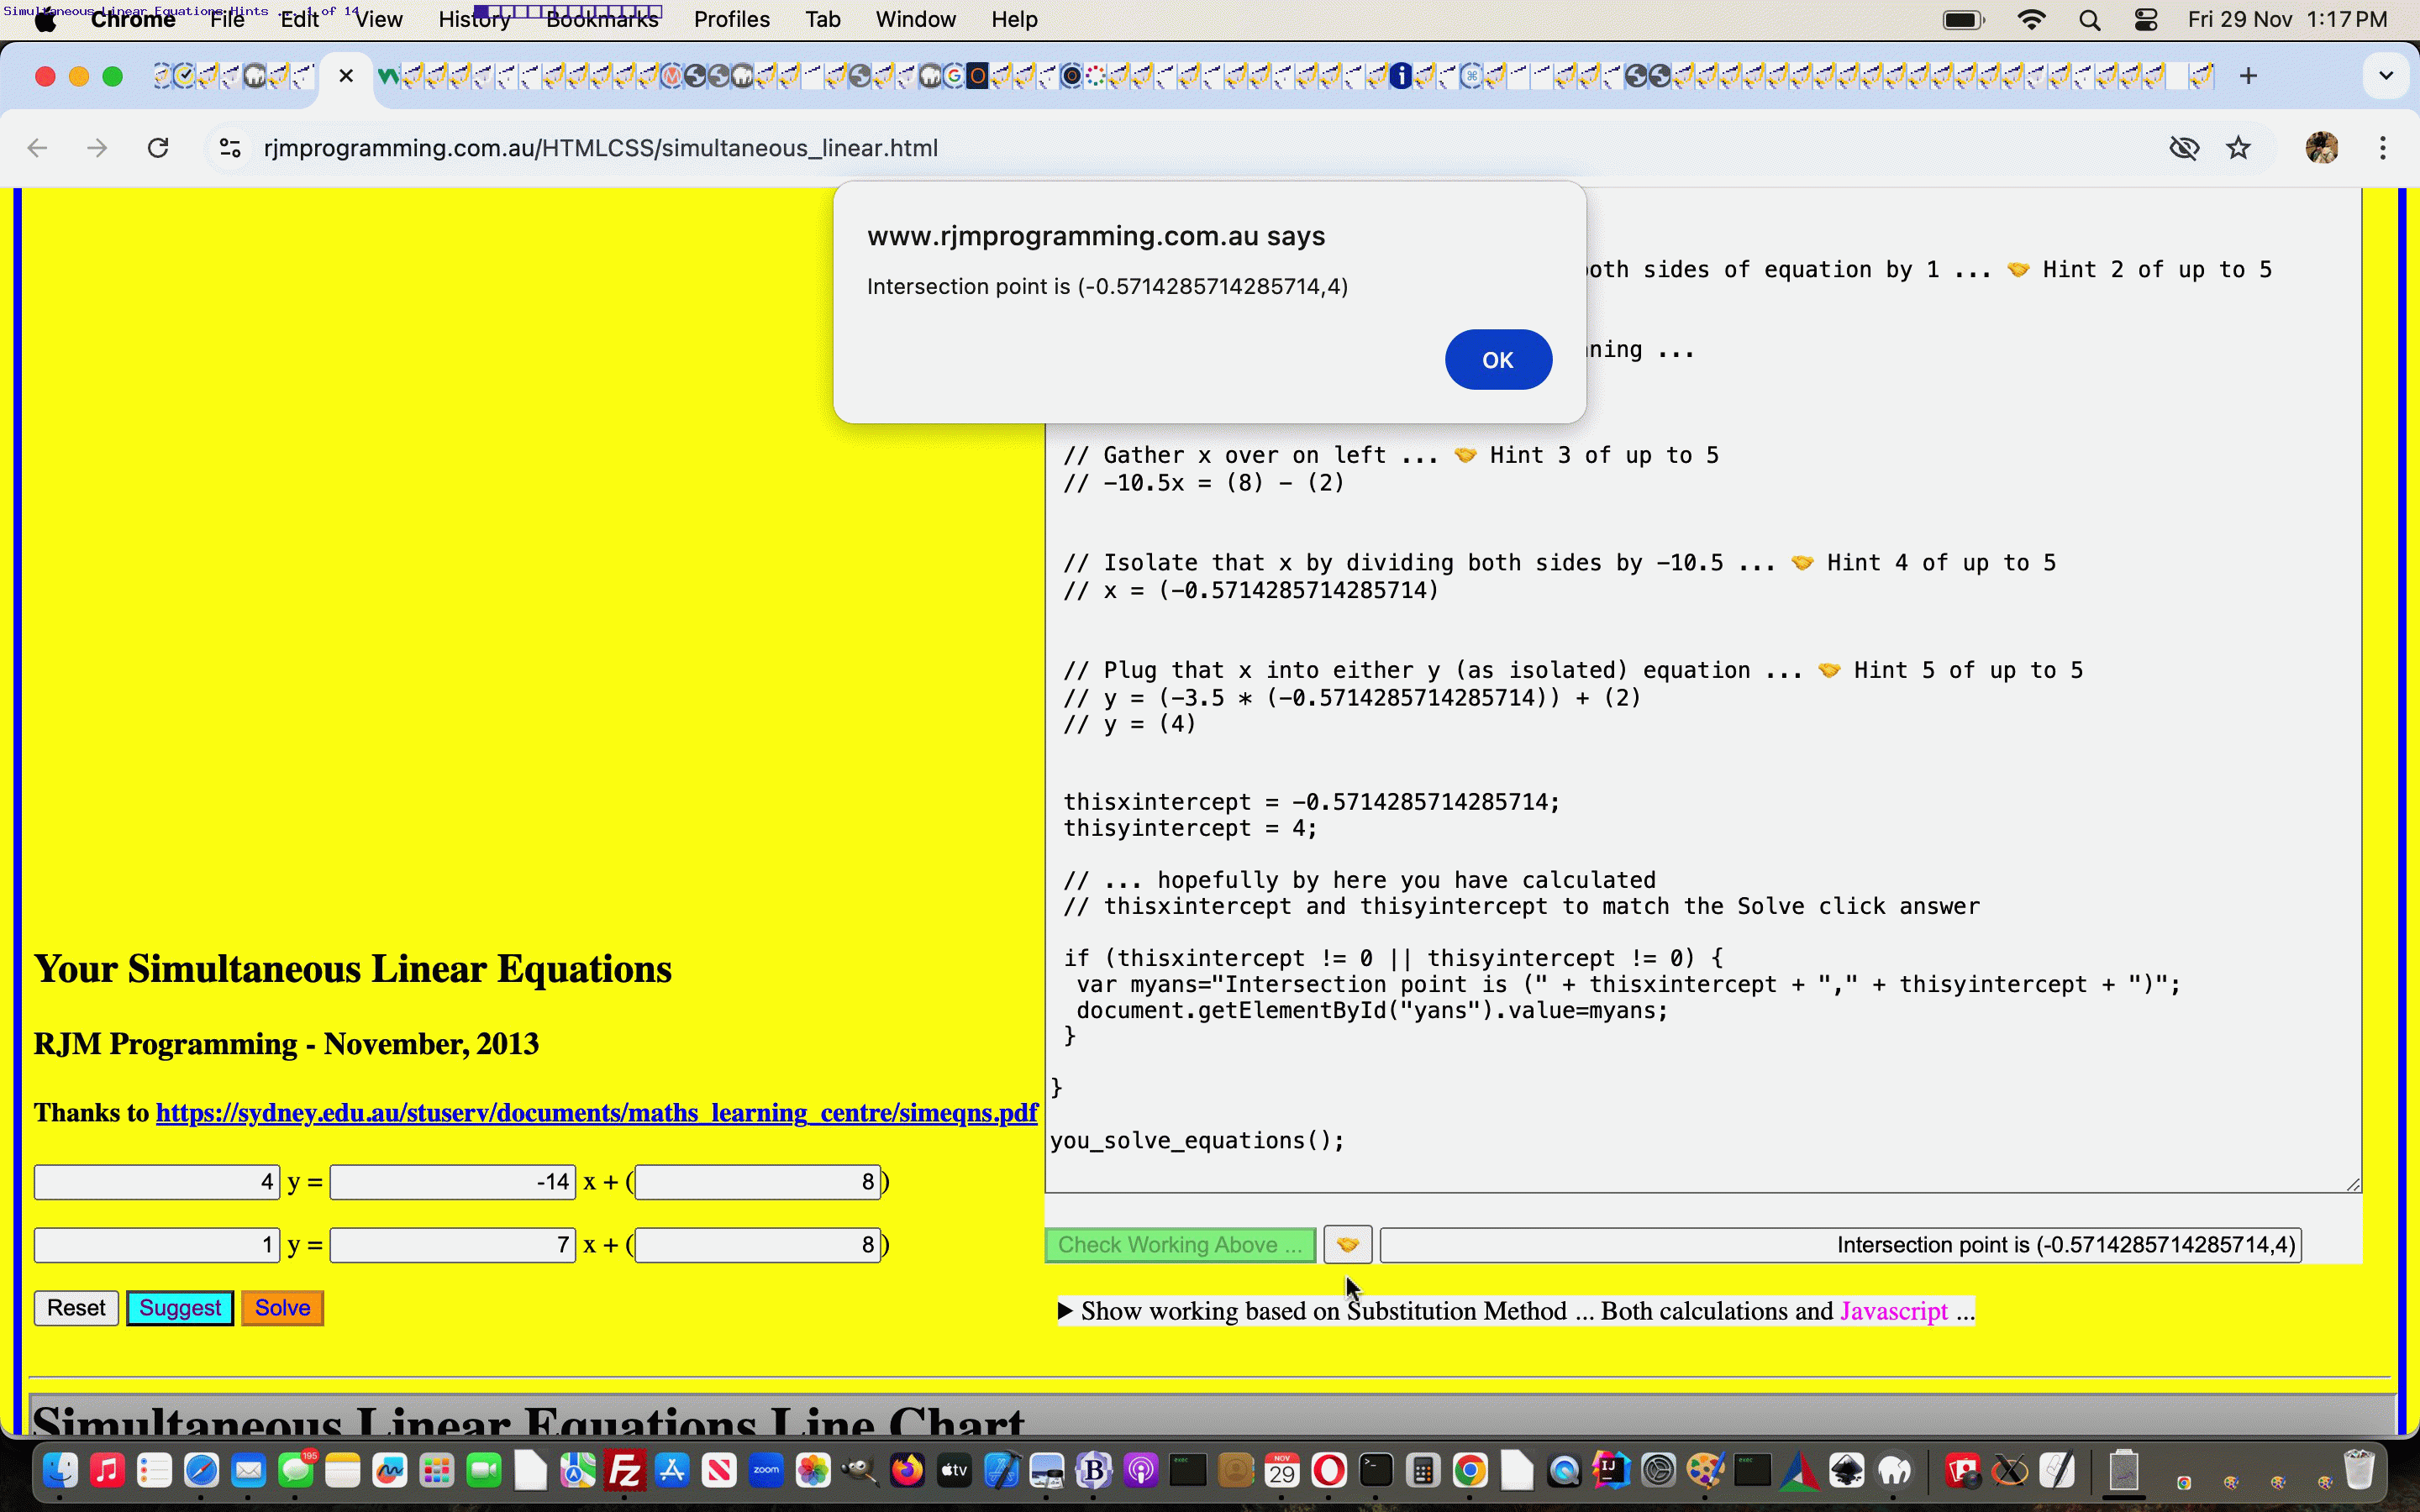Open Photos app from the dock
This screenshot has height=1512, width=2420.
click(x=813, y=1470)
